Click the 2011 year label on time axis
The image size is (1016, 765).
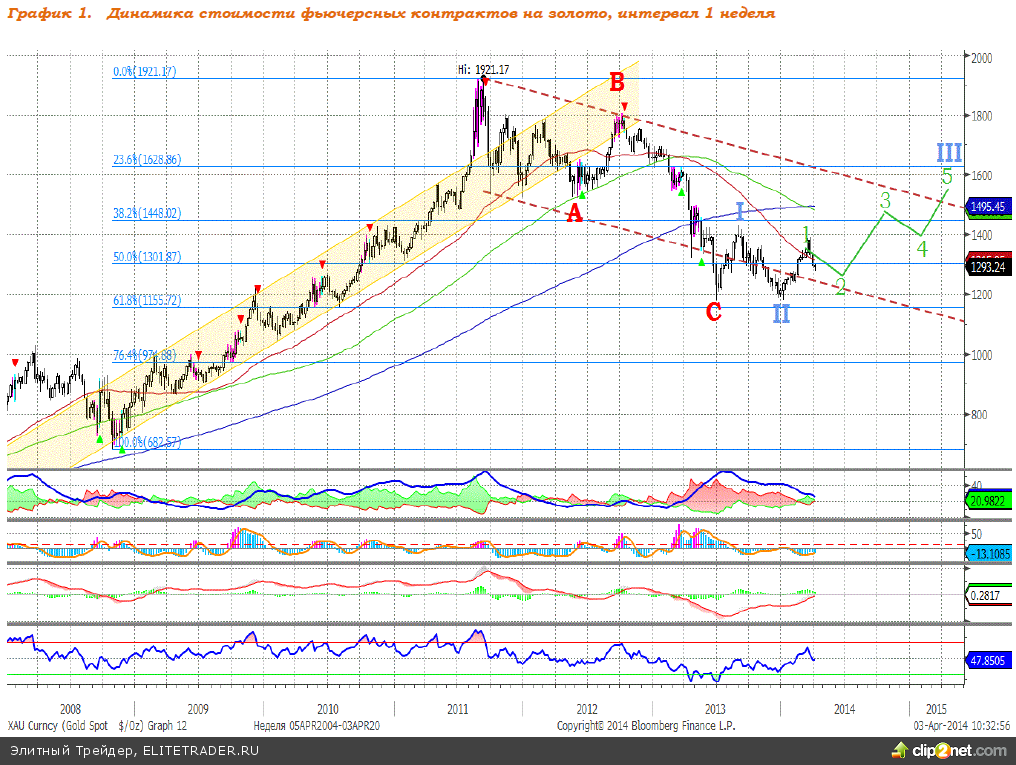458,709
